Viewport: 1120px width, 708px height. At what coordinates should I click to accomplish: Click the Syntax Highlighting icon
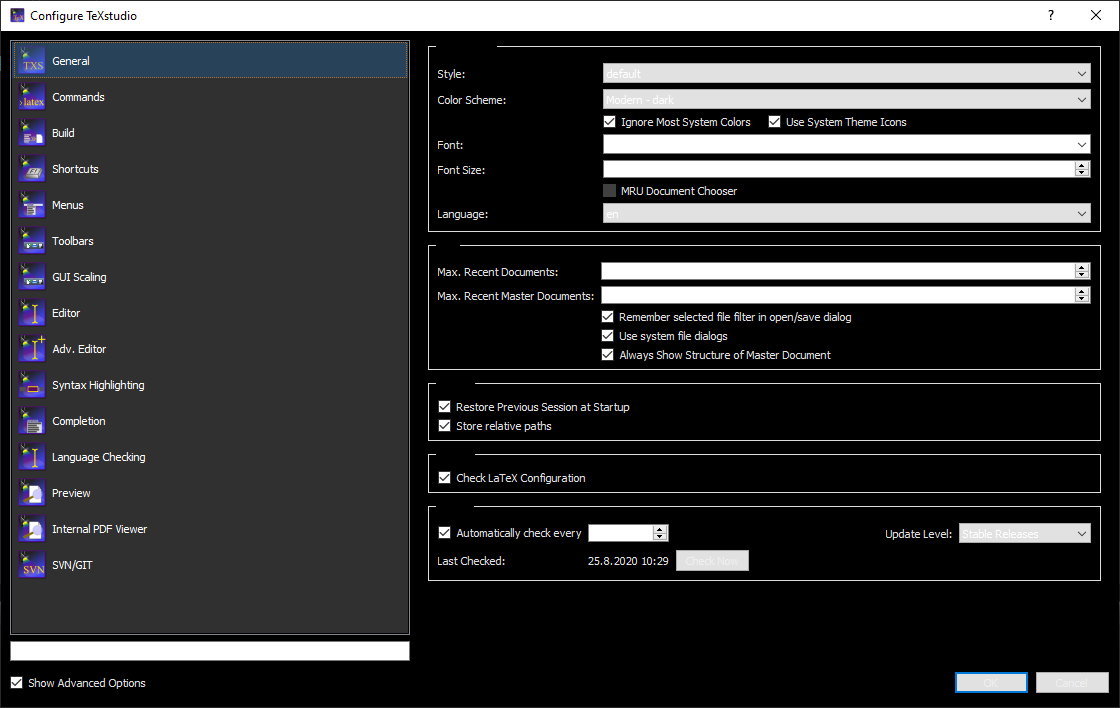click(32, 385)
